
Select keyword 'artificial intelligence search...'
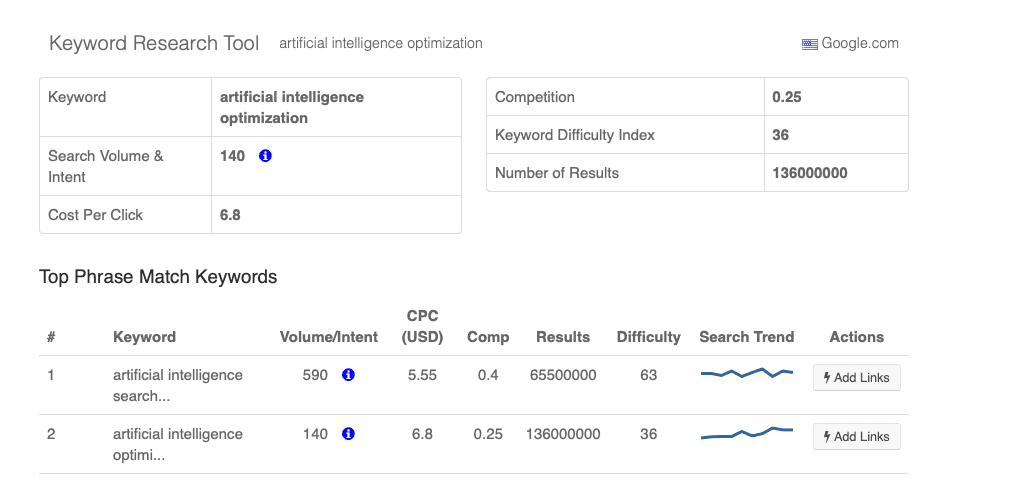tap(178, 385)
